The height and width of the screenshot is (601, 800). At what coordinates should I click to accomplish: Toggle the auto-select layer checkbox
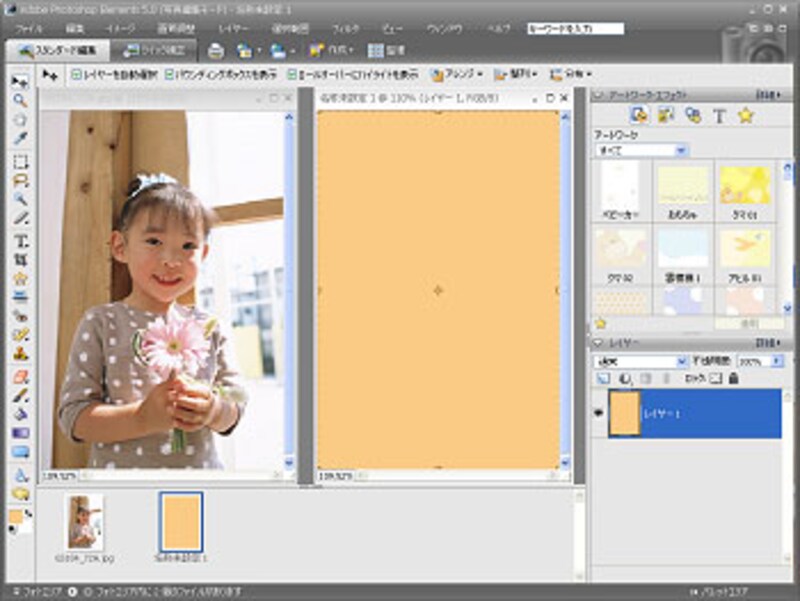coord(76,74)
